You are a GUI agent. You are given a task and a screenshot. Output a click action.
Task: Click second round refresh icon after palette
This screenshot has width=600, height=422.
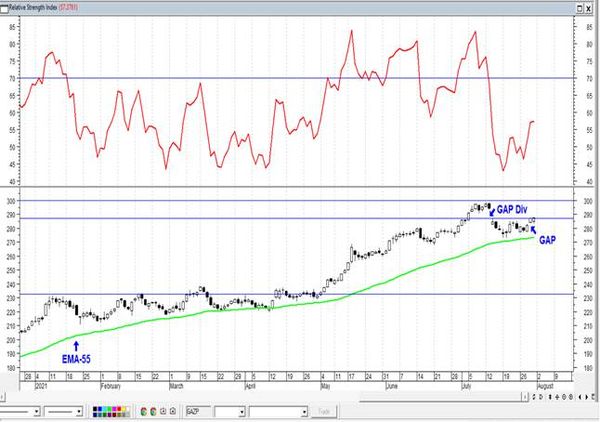(153, 412)
